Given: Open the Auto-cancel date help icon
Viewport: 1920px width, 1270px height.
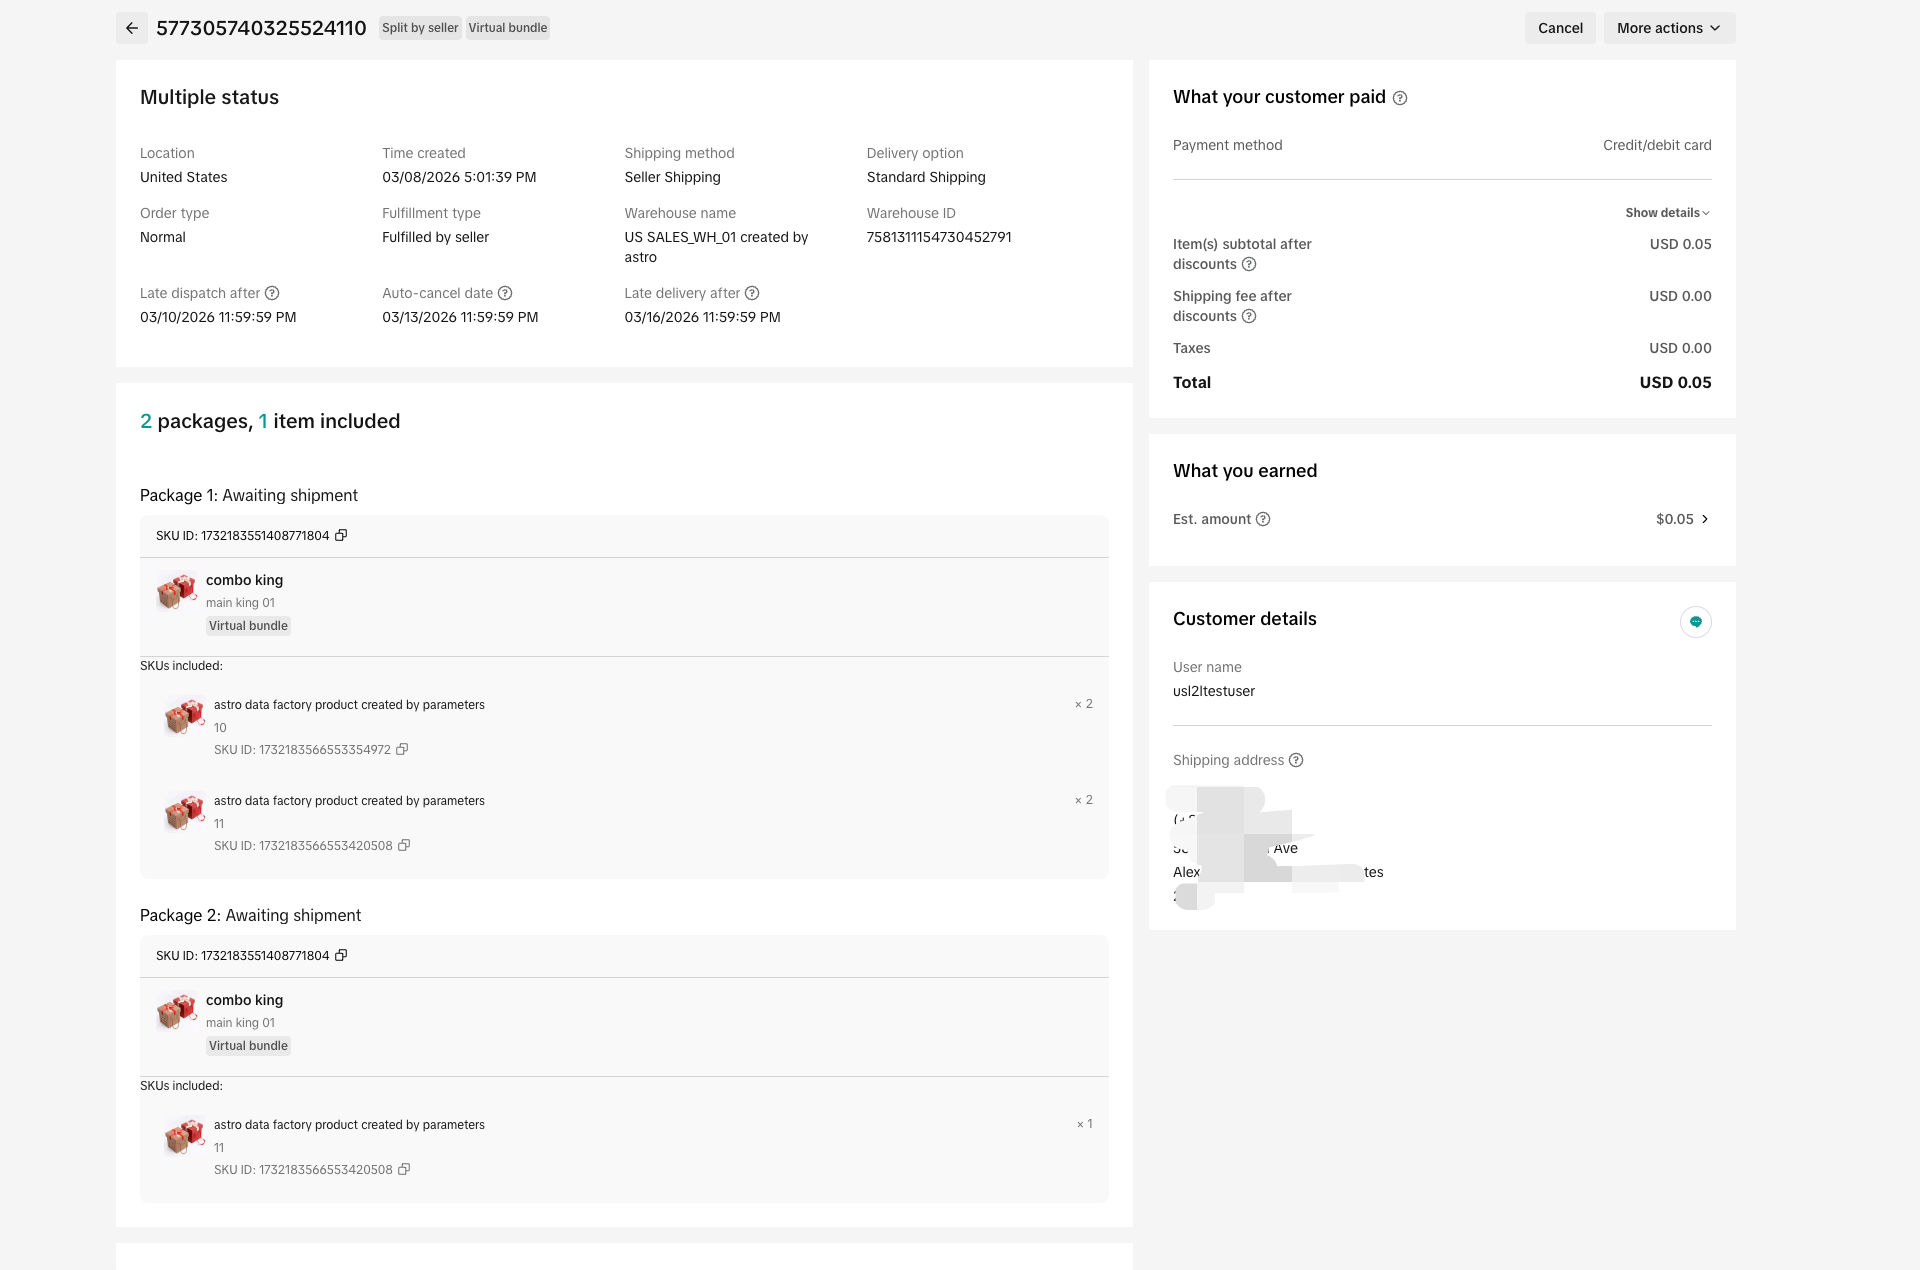Looking at the screenshot, I should coord(505,293).
